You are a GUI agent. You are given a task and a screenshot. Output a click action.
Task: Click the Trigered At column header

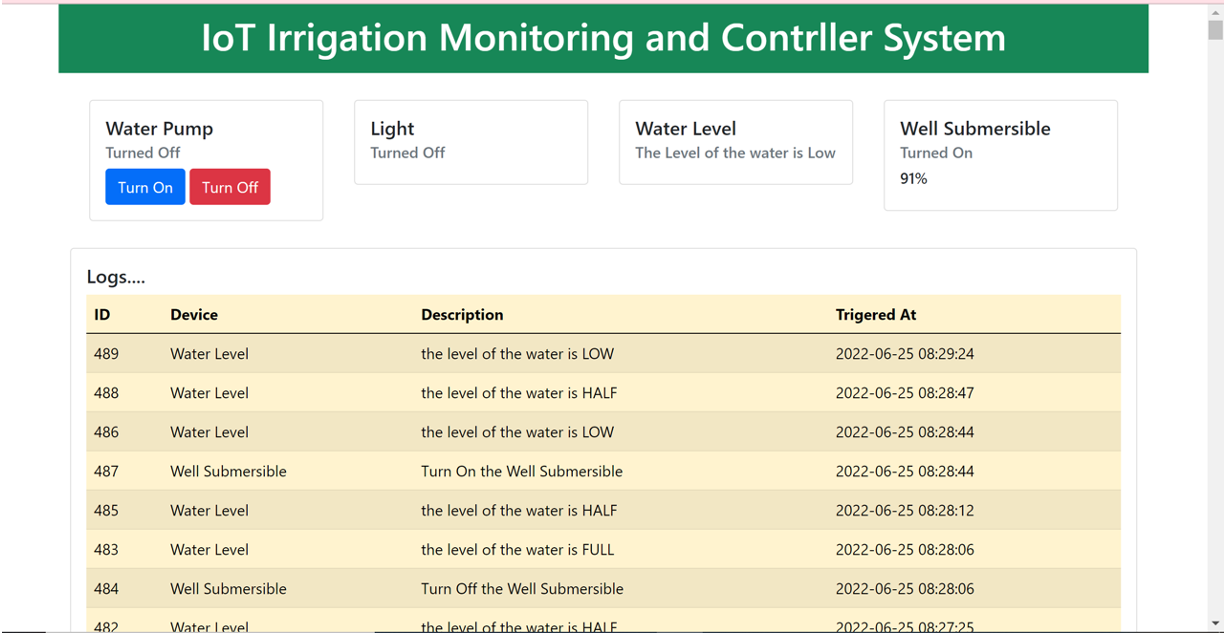(x=876, y=314)
